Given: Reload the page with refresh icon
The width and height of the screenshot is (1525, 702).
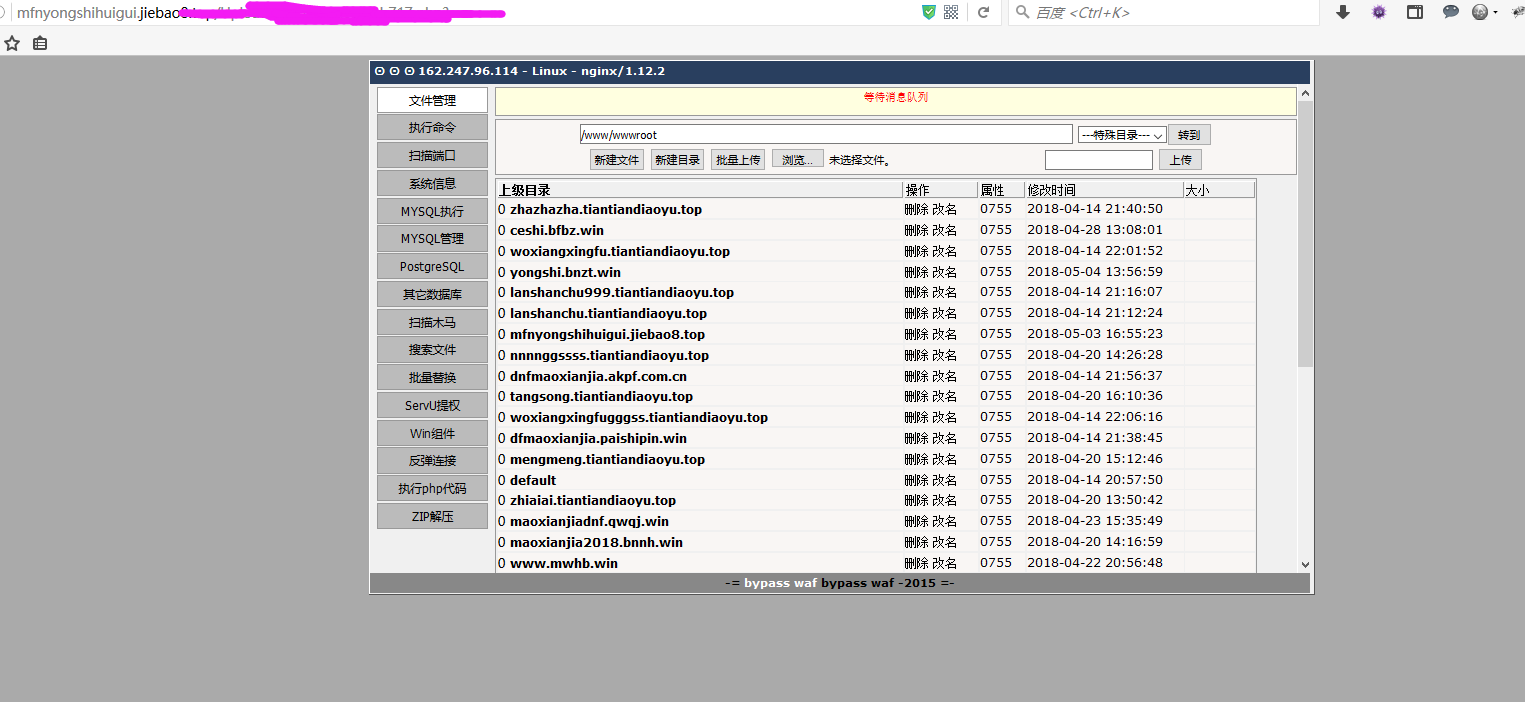Looking at the screenshot, I should [x=983, y=12].
